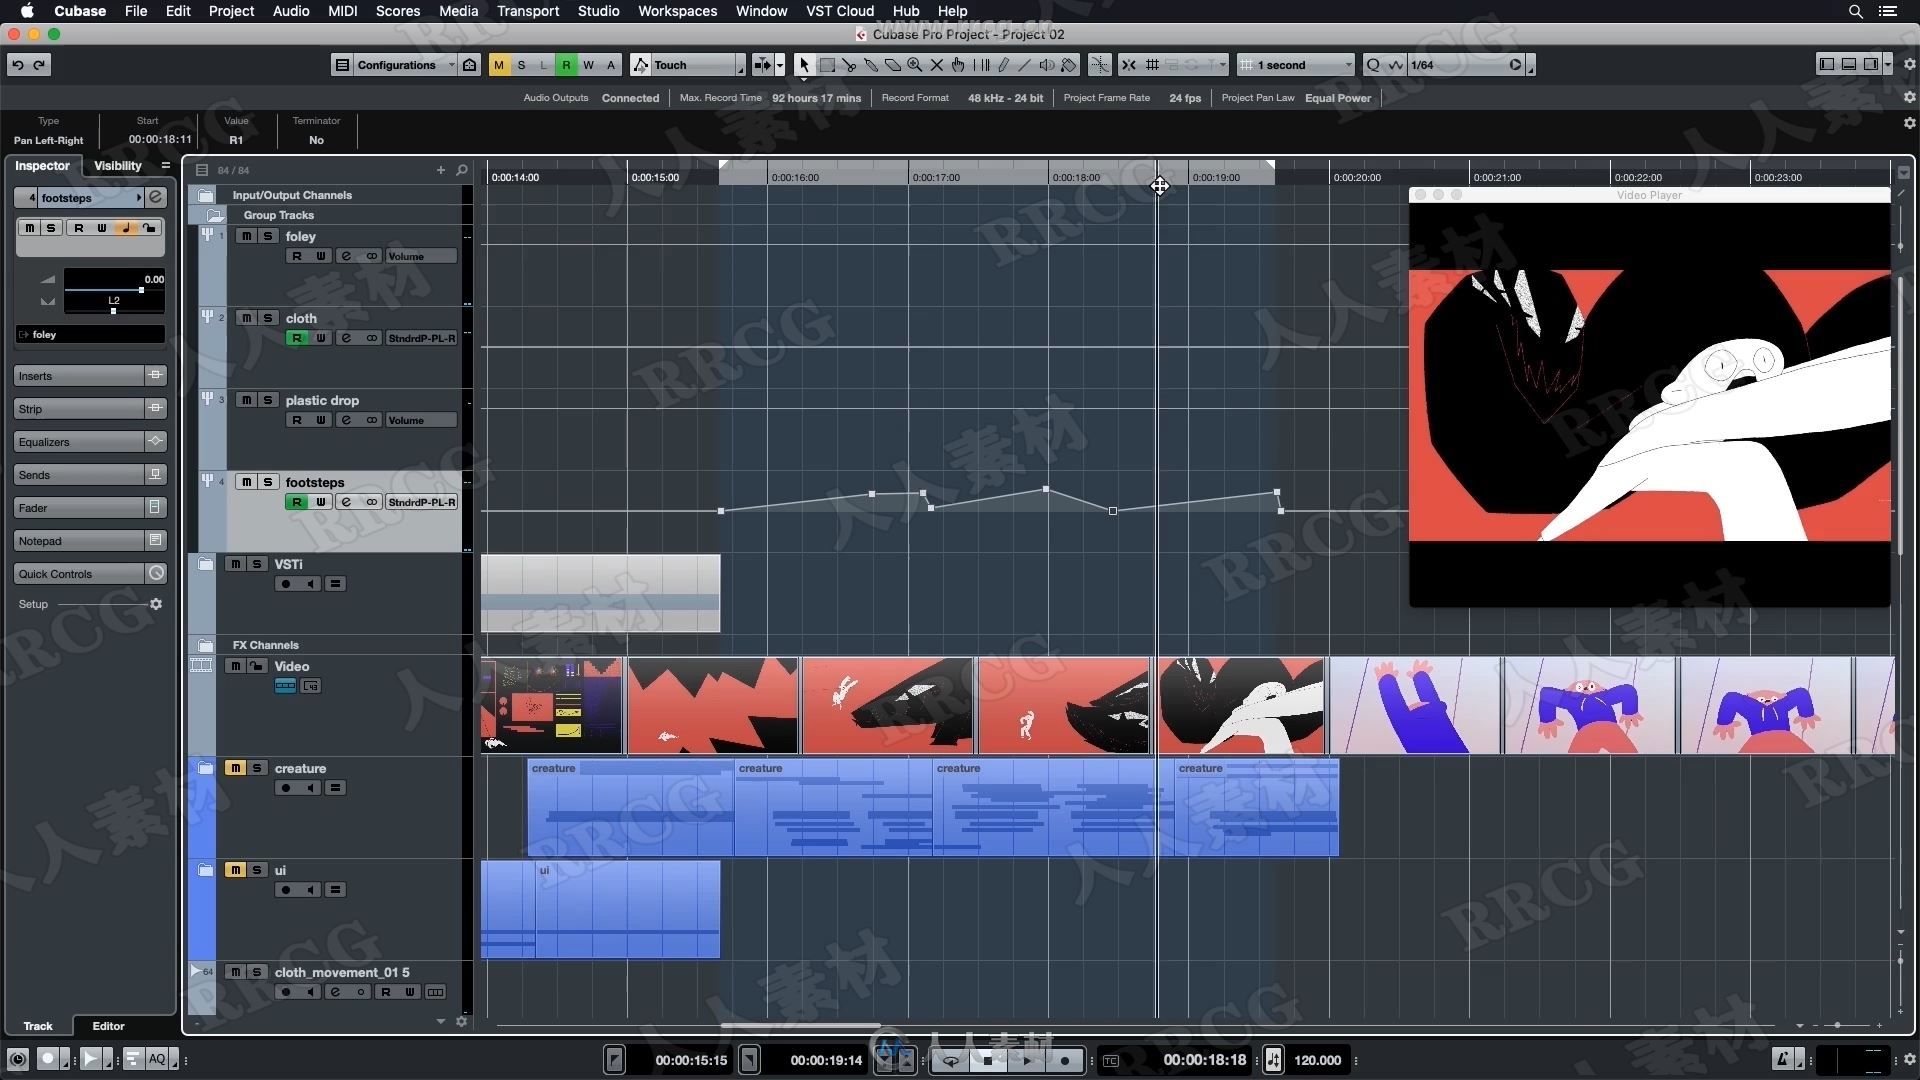1920x1080 pixels.
Task: Click the Snap to Grid icon
Action: [1151, 65]
